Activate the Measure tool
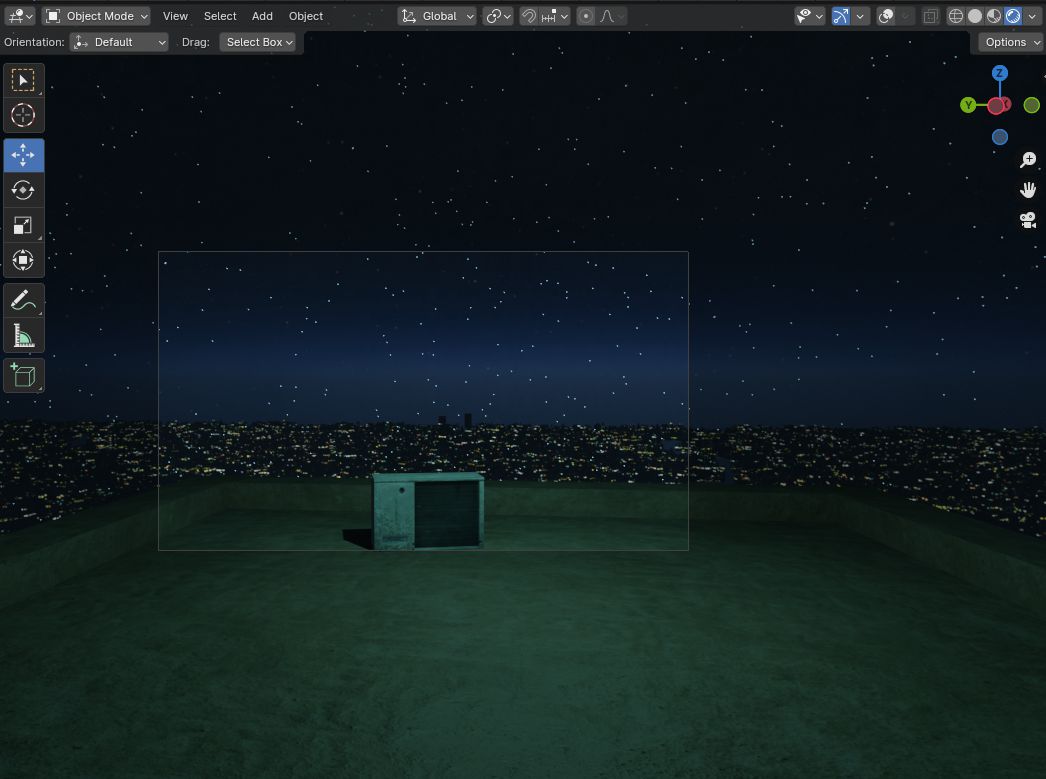The image size is (1046, 779). pyautogui.click(x=23, y=335)
